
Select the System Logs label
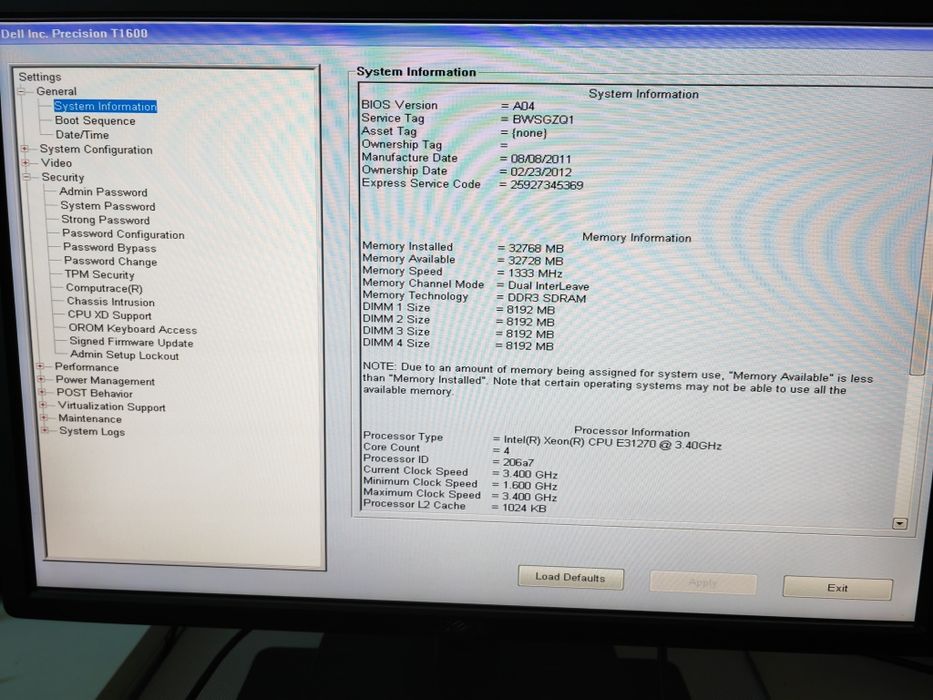tap(92, 432)
